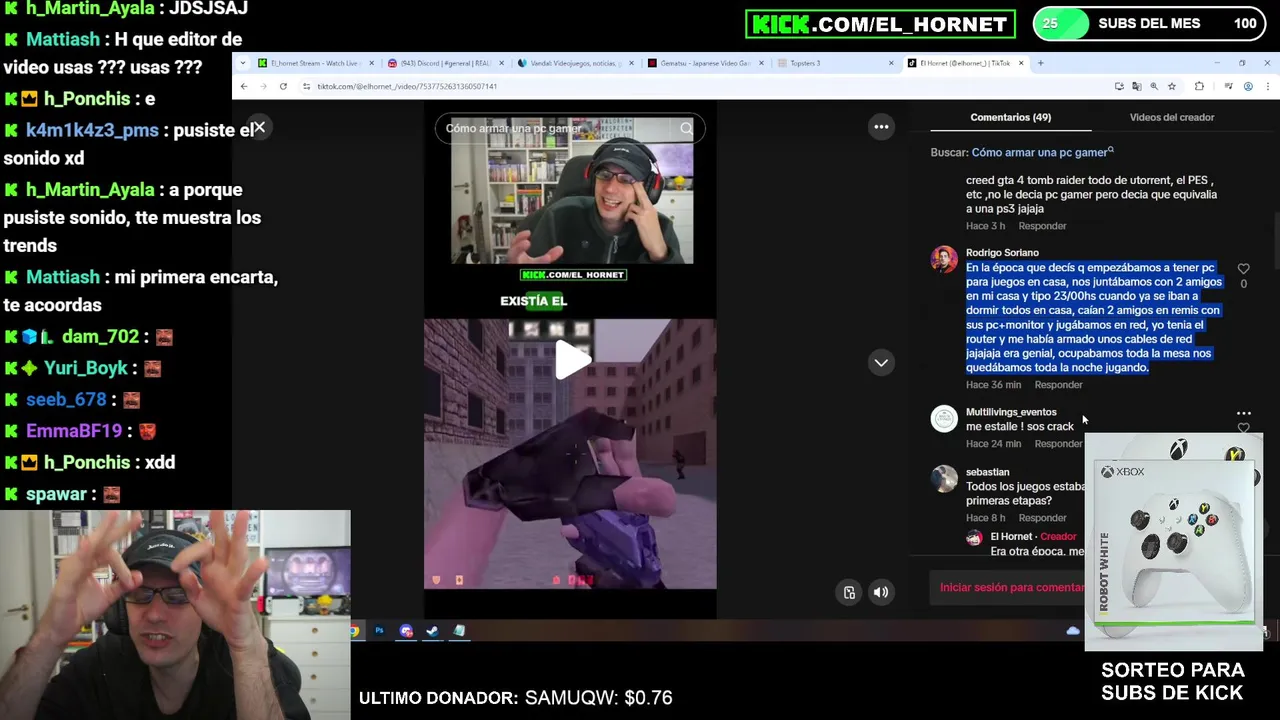Open the Chrome three-dot menu

click(1266, 86)
